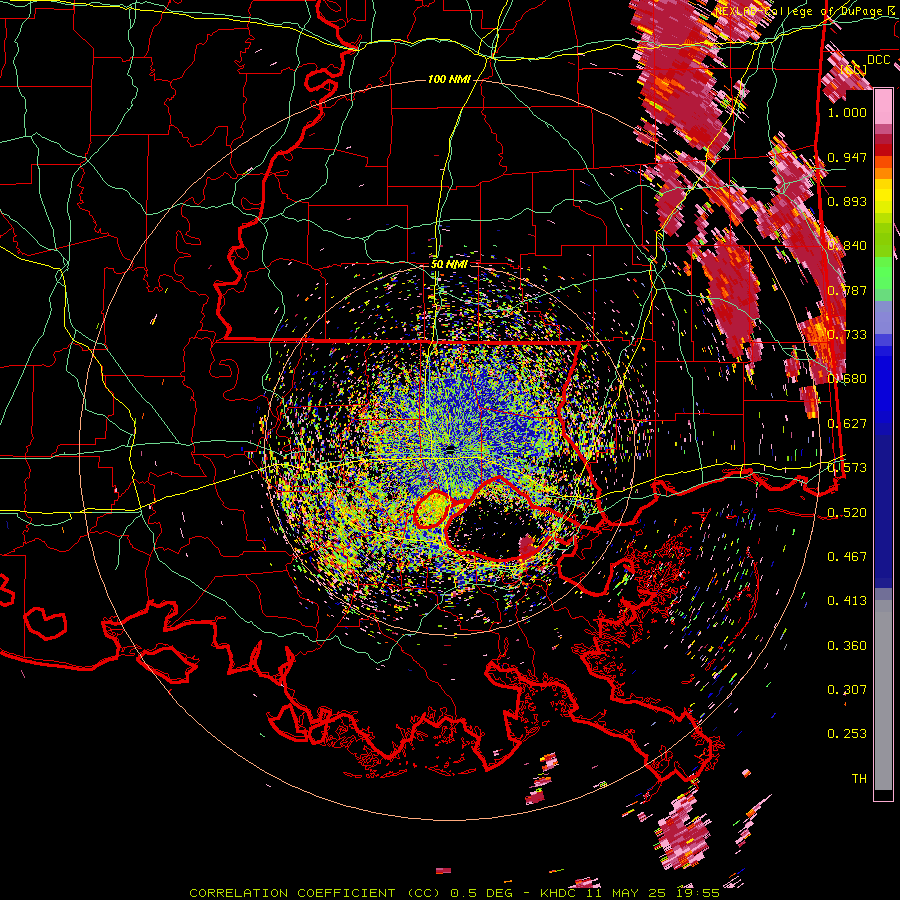The width and height of the screenshot is (900, 900).
Task: Select the 0.573 scale value
Action: coord(847,468)
